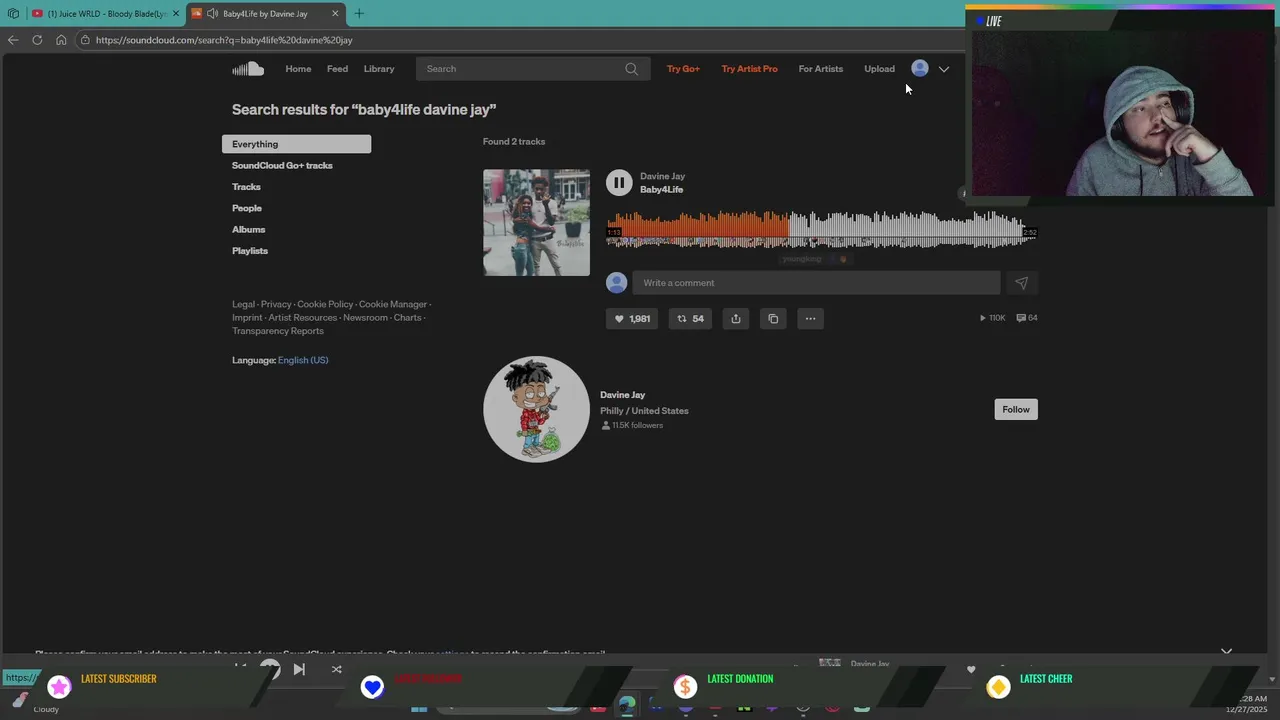Select the Everything filter
This screenshot has width=1280, height=720.
point(296,144)
